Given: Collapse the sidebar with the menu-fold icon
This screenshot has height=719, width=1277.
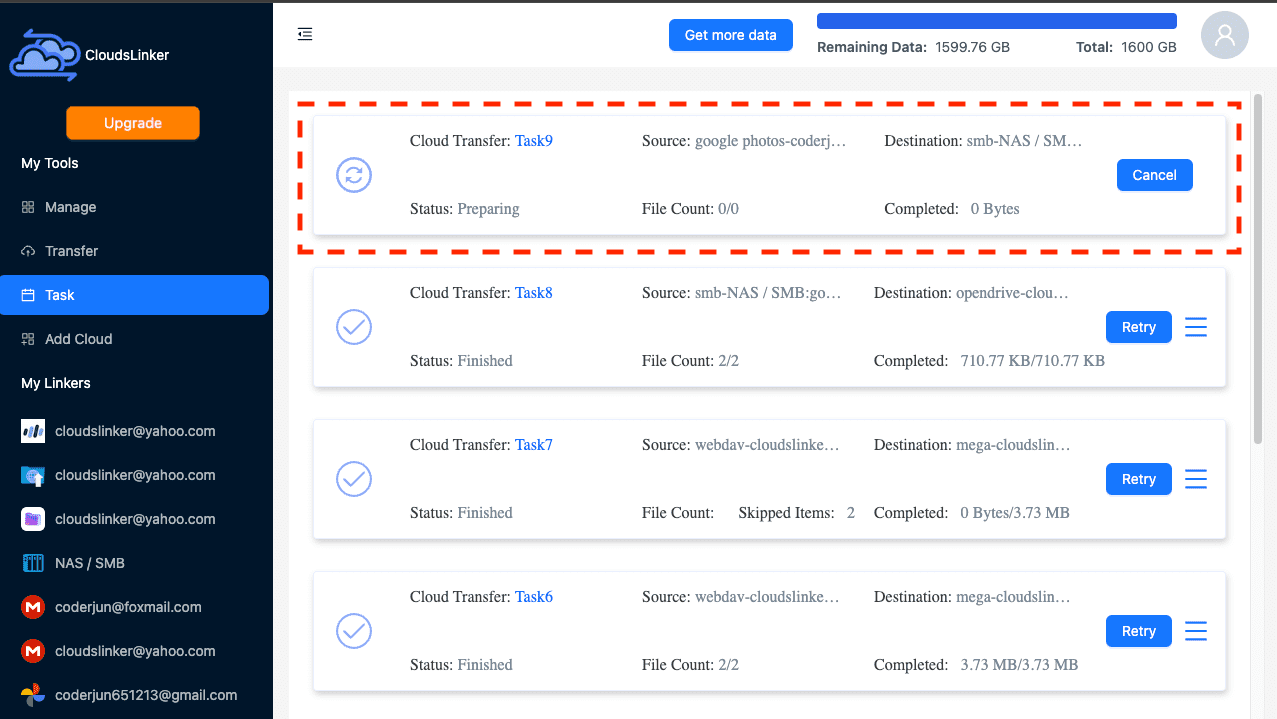Looking at the screenshot, I should click(305, 35).
